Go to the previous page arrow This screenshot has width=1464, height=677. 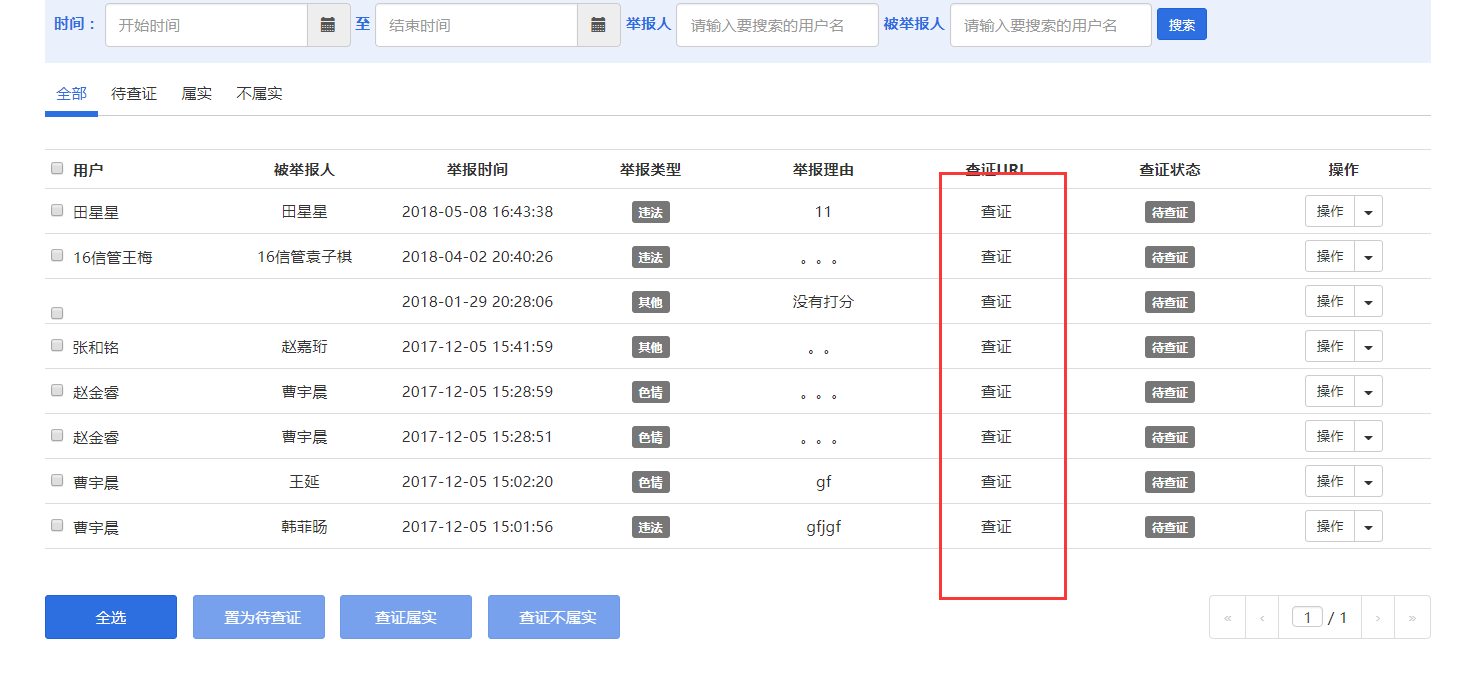1262,618
